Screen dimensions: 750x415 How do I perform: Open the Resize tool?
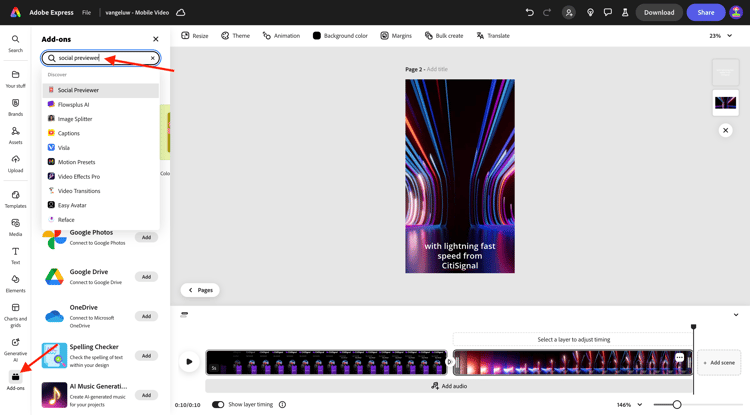[x=195, y=36]
